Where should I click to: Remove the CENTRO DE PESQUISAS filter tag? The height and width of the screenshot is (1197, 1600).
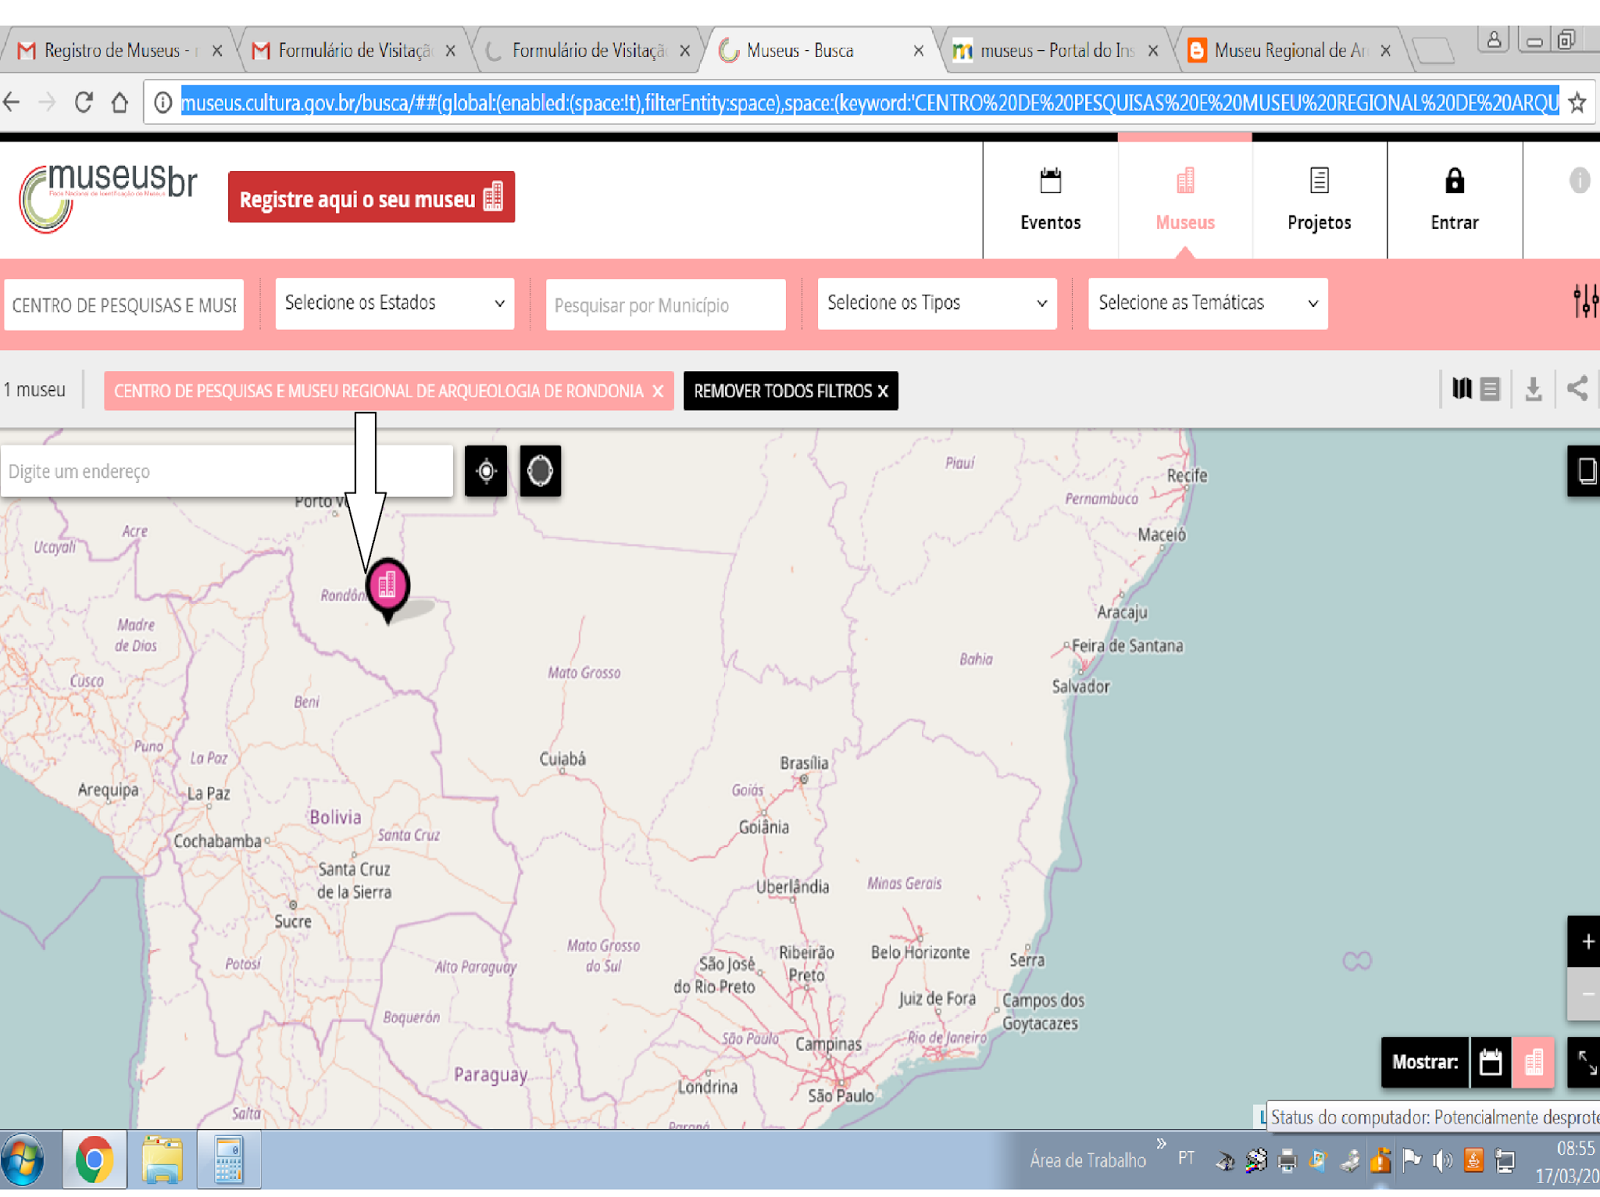click(658, 391)
